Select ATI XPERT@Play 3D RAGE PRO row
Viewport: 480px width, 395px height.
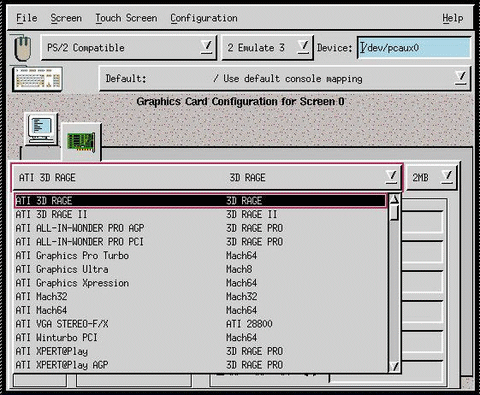point(201,351)
